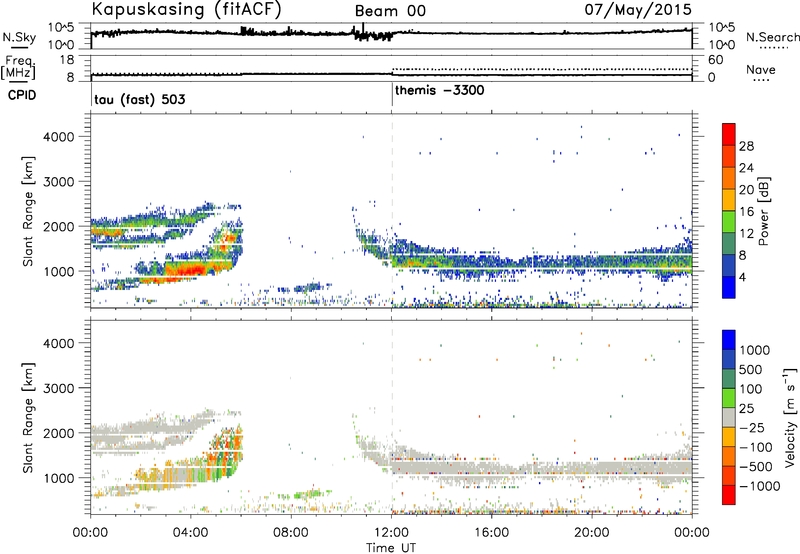This screenshot has height=554, width=800.
Task: Click the '16:00' time axis label
Action: pyautogui.click(x=491, y=533)
